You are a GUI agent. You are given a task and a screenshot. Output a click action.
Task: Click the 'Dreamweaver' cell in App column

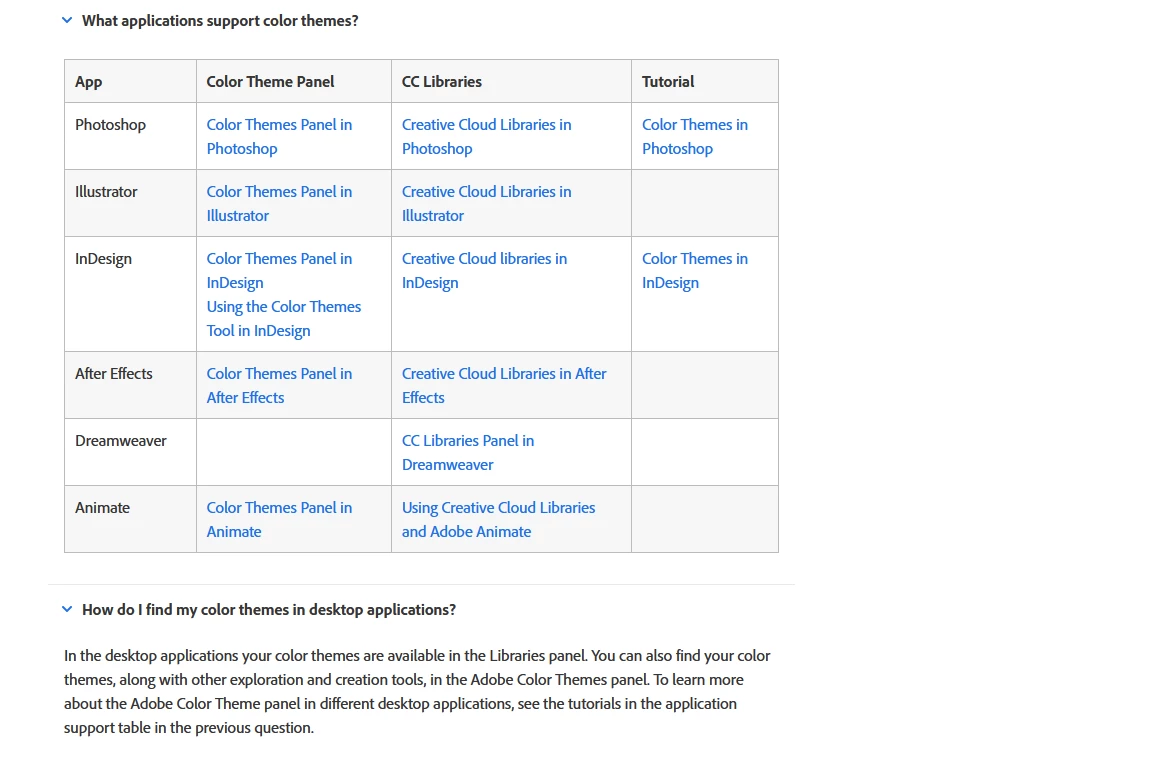pos(131,452)
